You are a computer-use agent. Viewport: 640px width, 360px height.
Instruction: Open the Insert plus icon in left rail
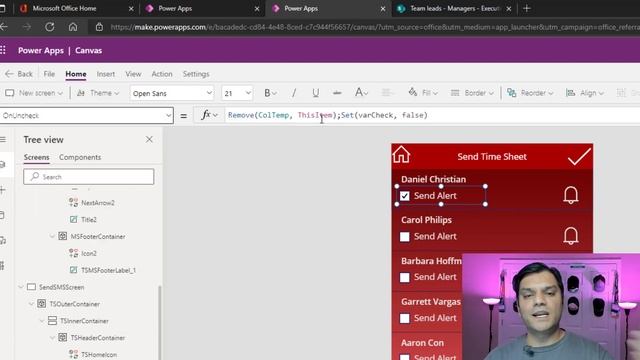point(2,190)
